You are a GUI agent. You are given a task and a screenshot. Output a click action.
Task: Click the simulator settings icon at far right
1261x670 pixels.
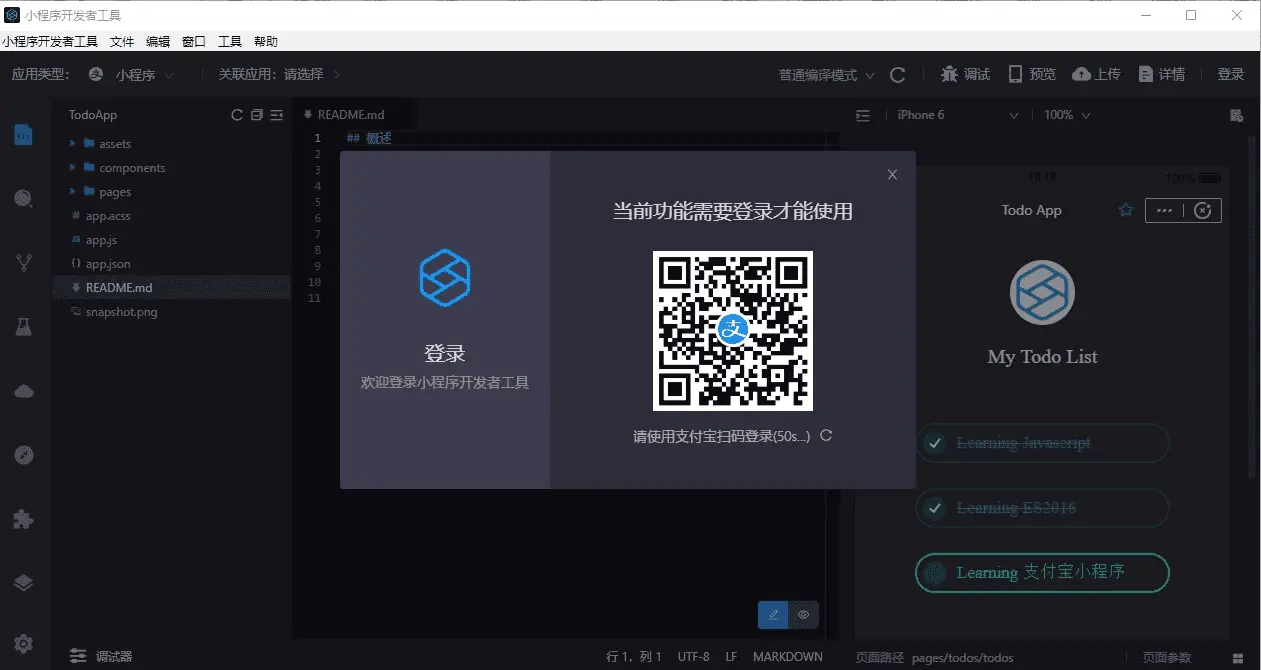point(1236,115)
